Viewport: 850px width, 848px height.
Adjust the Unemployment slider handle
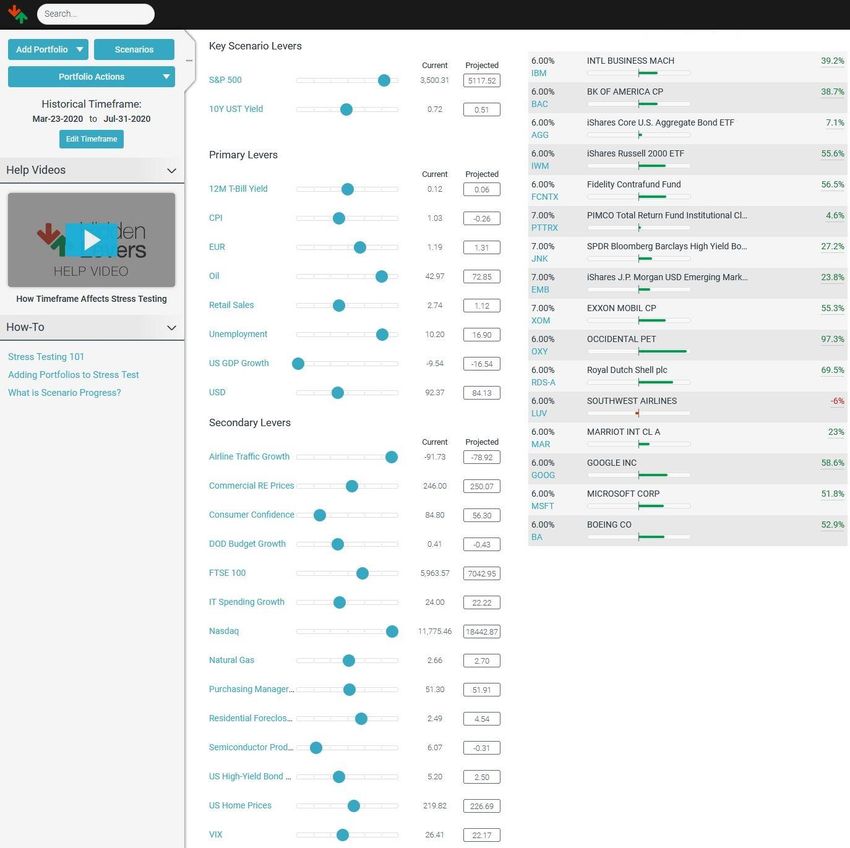pyautogui.click(x=382, y=335)
